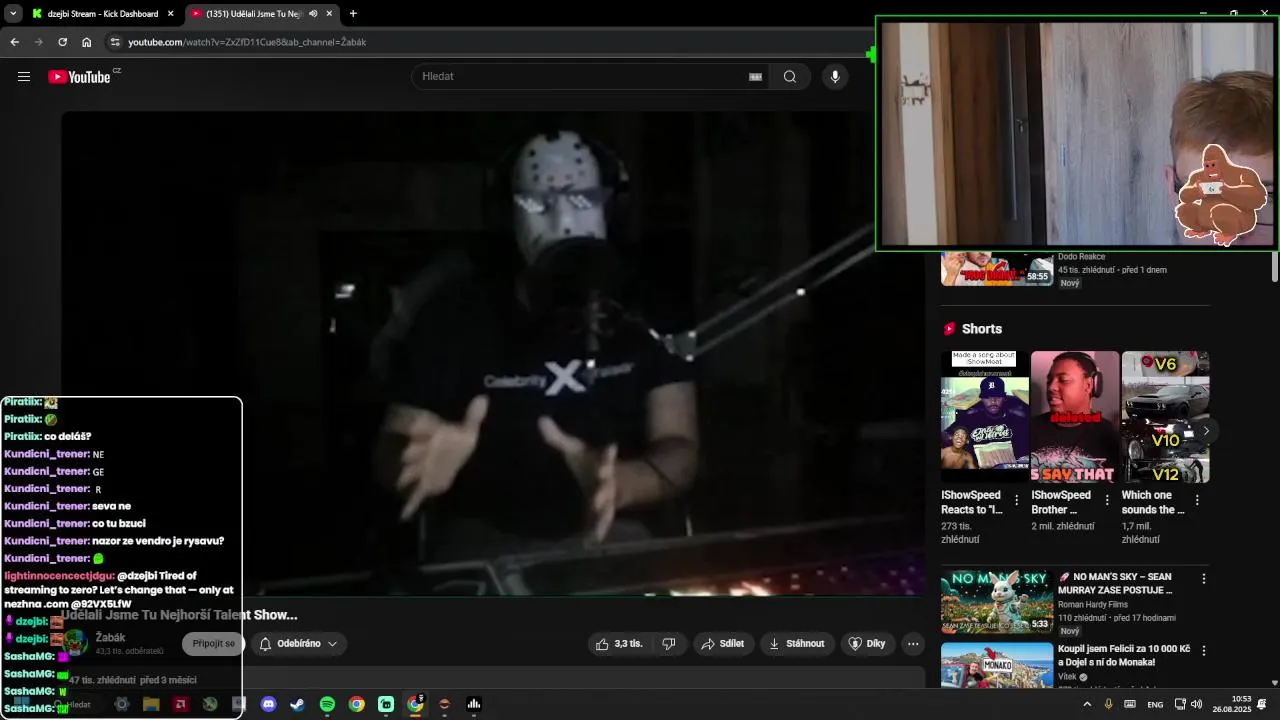Go back with the browser back arrow
1280x720 pixels.
[x=14, y=42]
